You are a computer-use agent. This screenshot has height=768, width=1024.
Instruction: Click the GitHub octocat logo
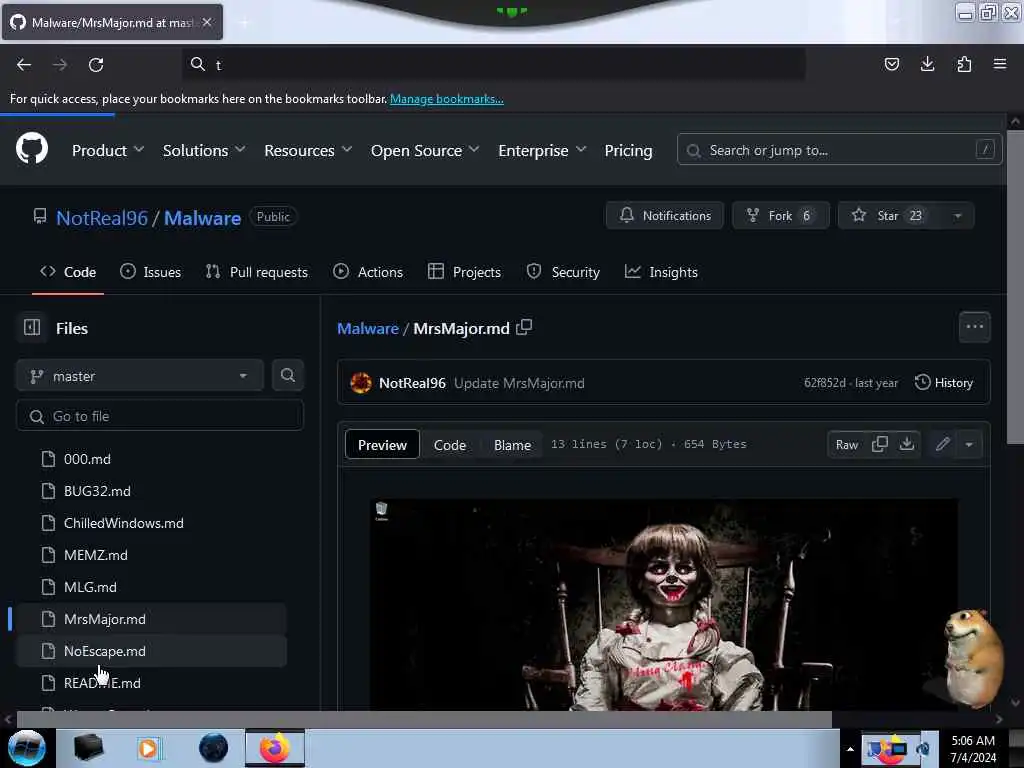[x=32, y=149]
